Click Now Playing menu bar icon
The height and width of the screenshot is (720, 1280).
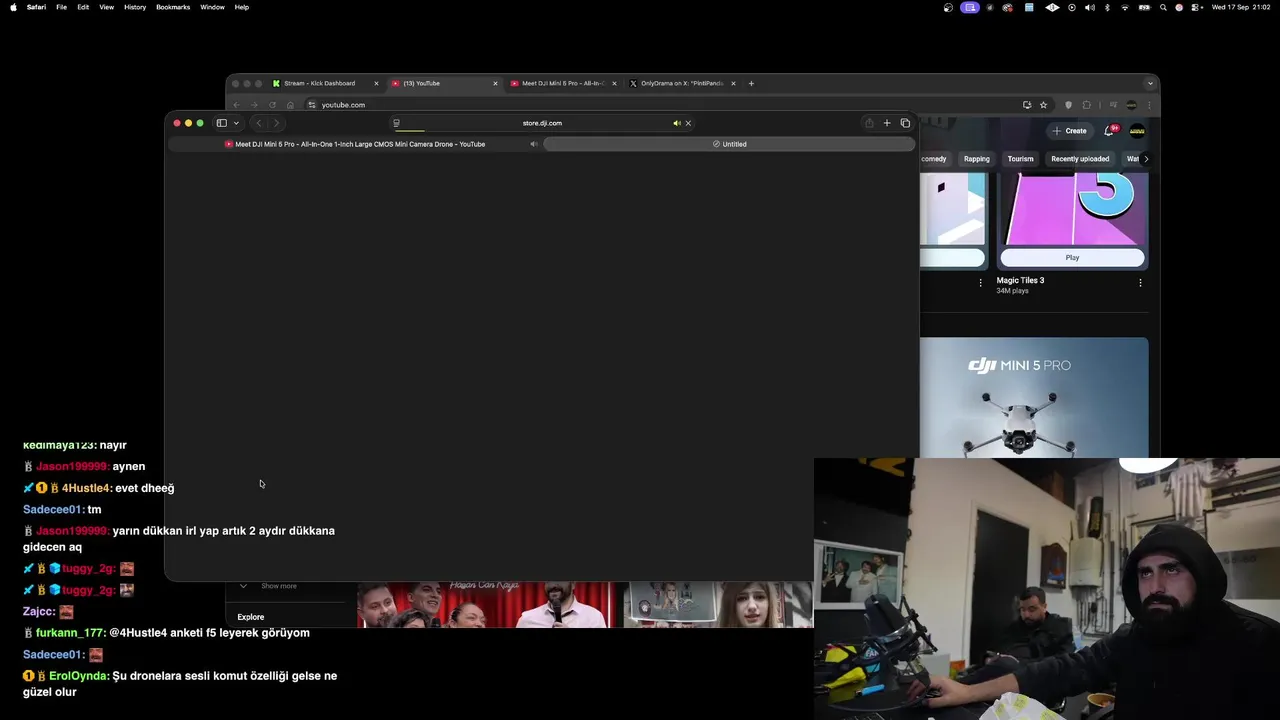(1072, 7)
